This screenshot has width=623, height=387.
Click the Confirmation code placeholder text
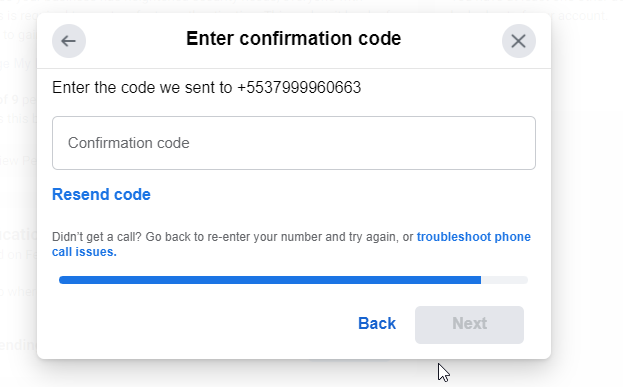pyautogui.click(x=128, y=143)
